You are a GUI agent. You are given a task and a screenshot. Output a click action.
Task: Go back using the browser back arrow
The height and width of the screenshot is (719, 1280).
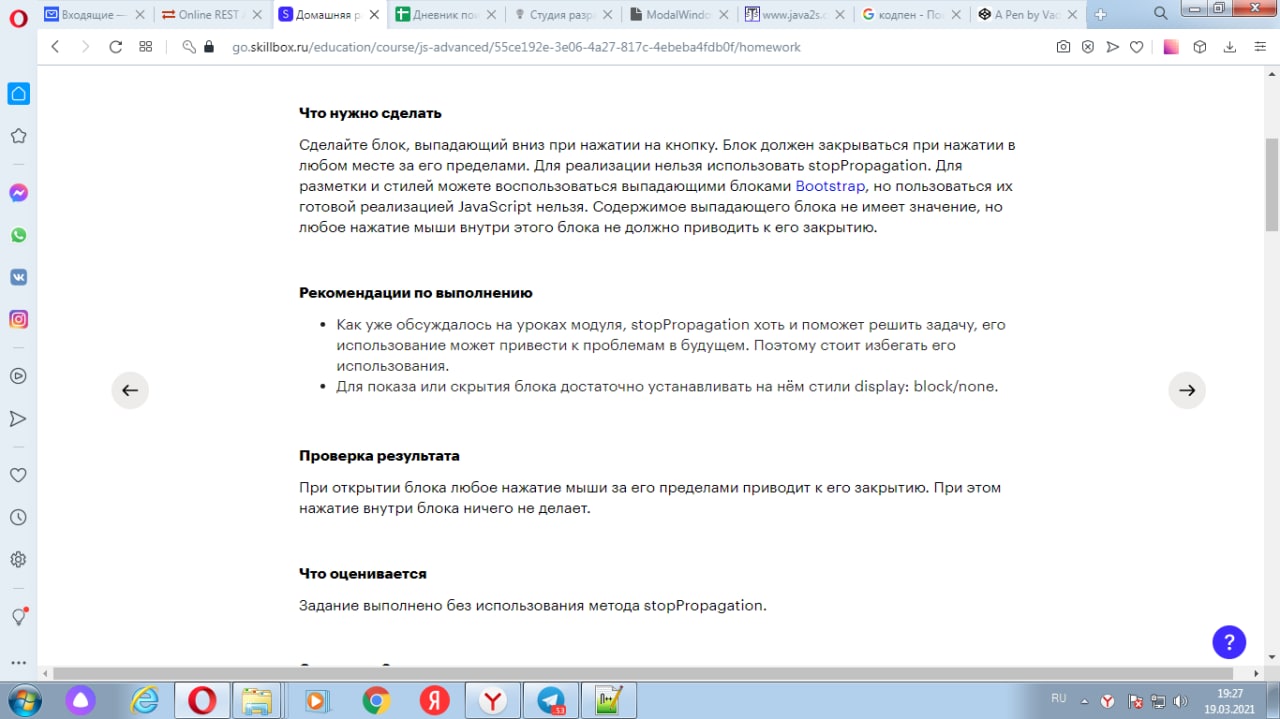click(55, 47)
